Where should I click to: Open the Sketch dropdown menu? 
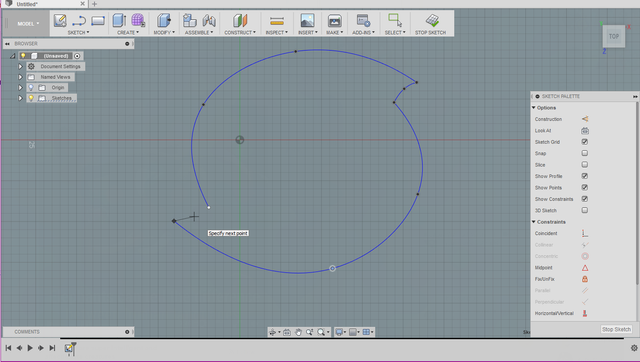pyautogui.click(x=78, y=33)
